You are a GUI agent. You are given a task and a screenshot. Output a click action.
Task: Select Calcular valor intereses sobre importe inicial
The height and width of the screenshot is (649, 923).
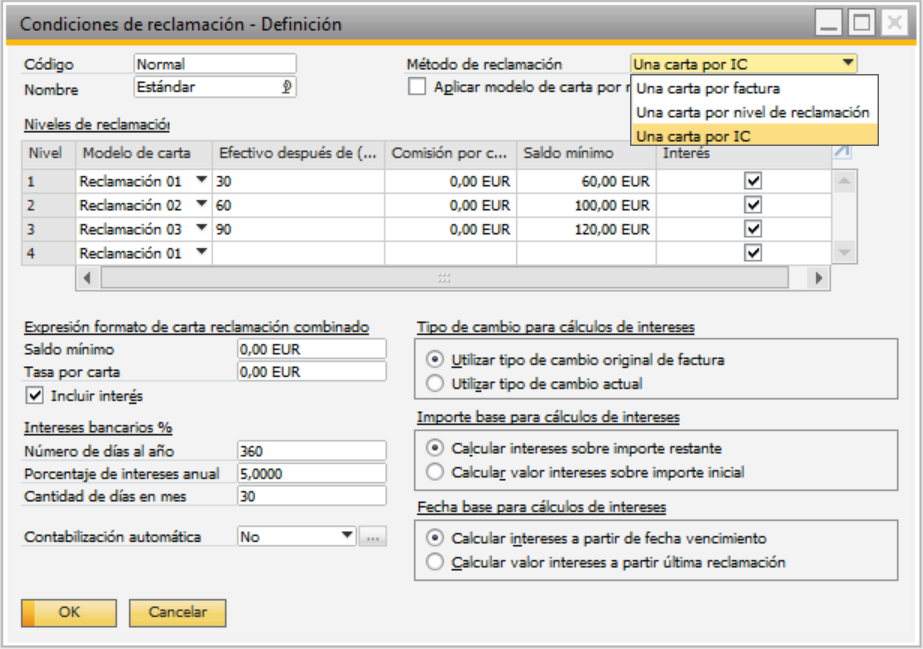coord(435,472)
